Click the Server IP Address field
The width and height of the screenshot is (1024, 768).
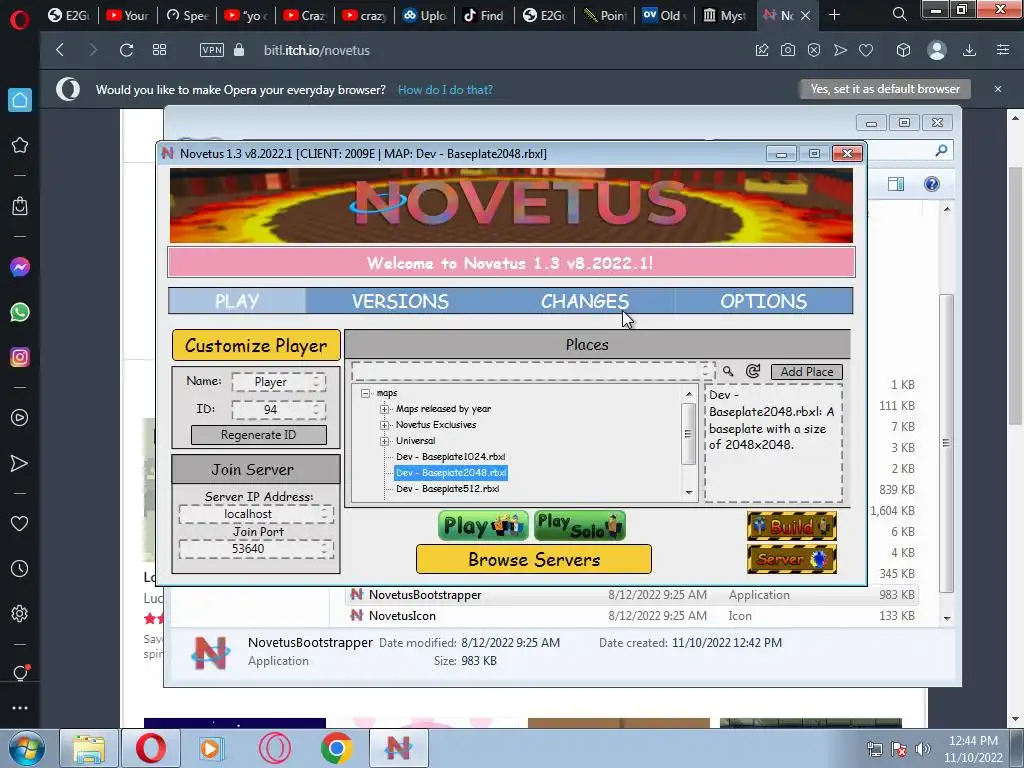coord(256,515)
